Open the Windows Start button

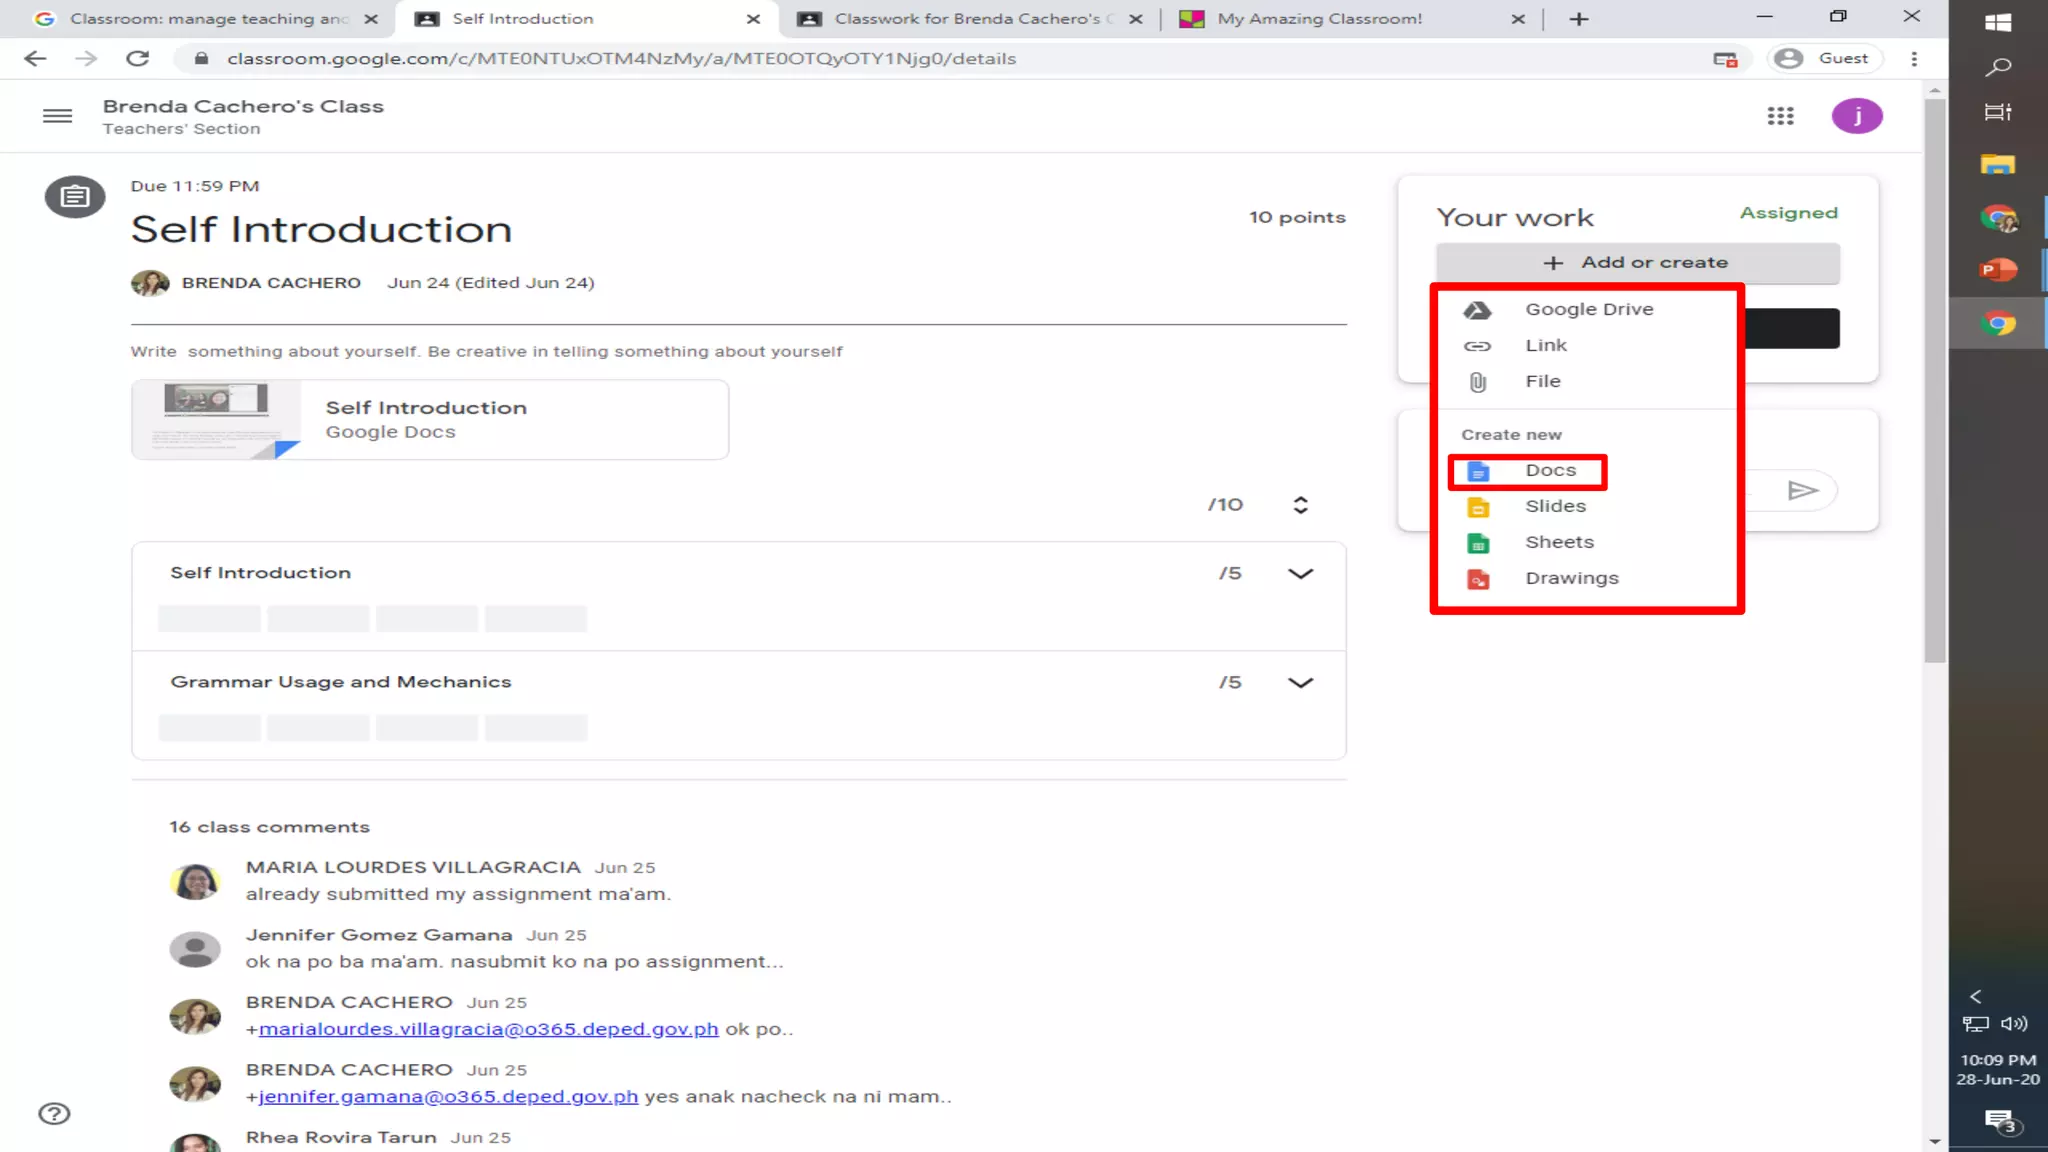pyautogui.click(x=1998, y=22)
